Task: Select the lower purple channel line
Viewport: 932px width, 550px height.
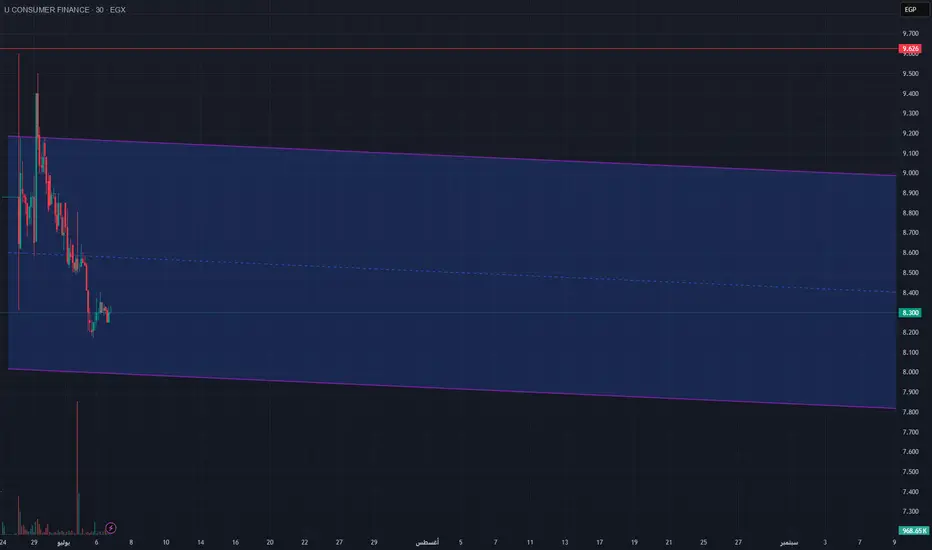Action: [452, 389]
